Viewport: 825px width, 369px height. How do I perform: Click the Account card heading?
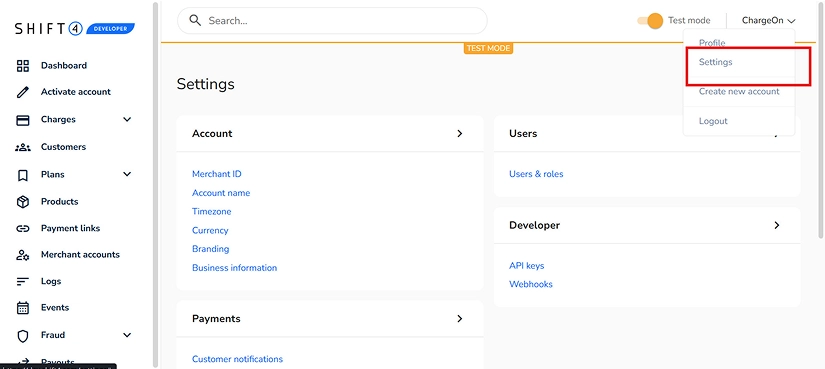[212, 134]
